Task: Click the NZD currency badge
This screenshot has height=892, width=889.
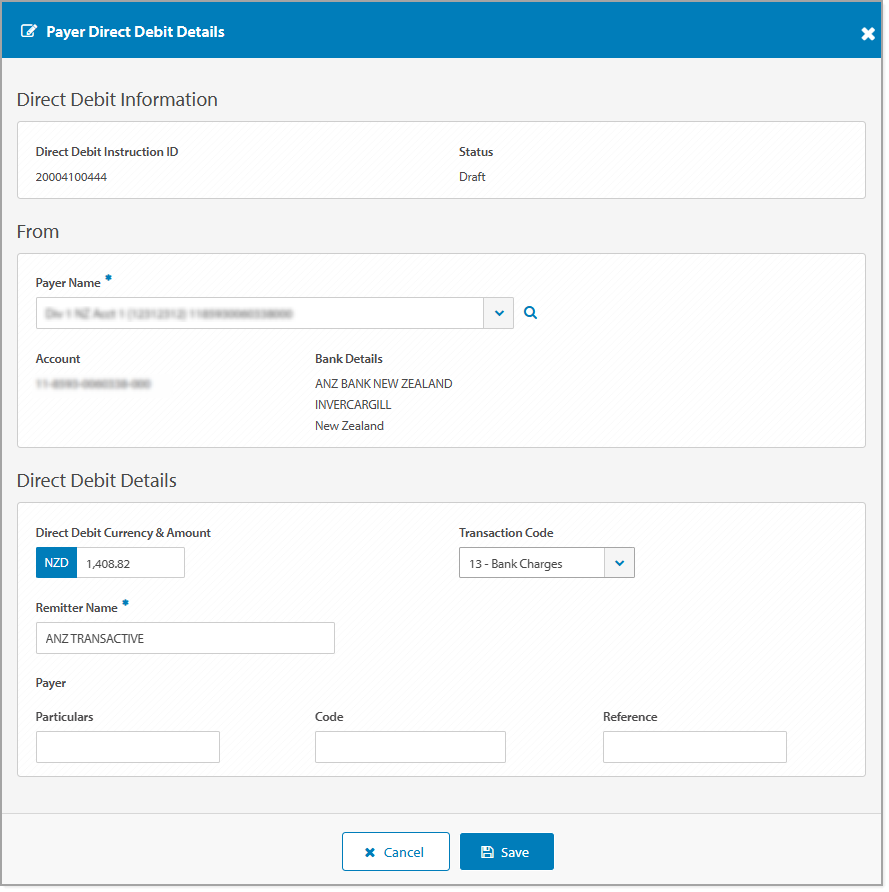Action: (56, 562)
